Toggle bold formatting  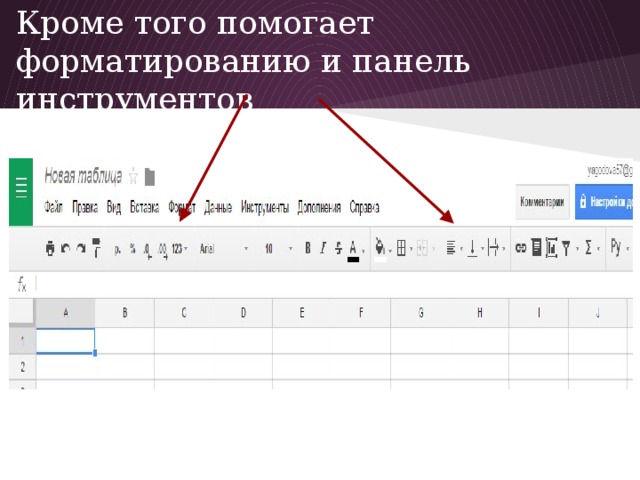coord(308,248)
